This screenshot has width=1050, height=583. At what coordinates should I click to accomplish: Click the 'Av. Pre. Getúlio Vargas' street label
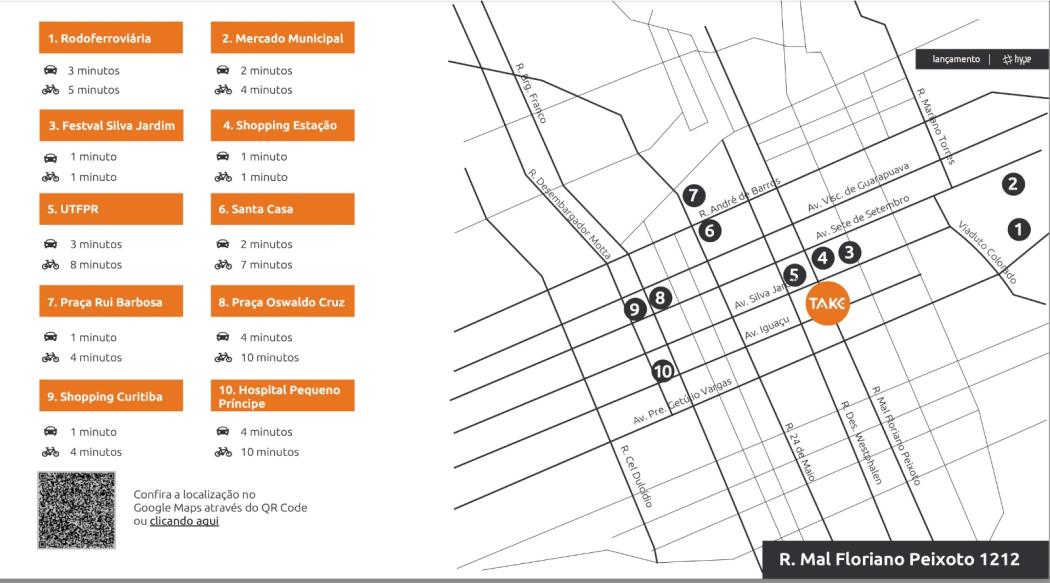(682, 401)
